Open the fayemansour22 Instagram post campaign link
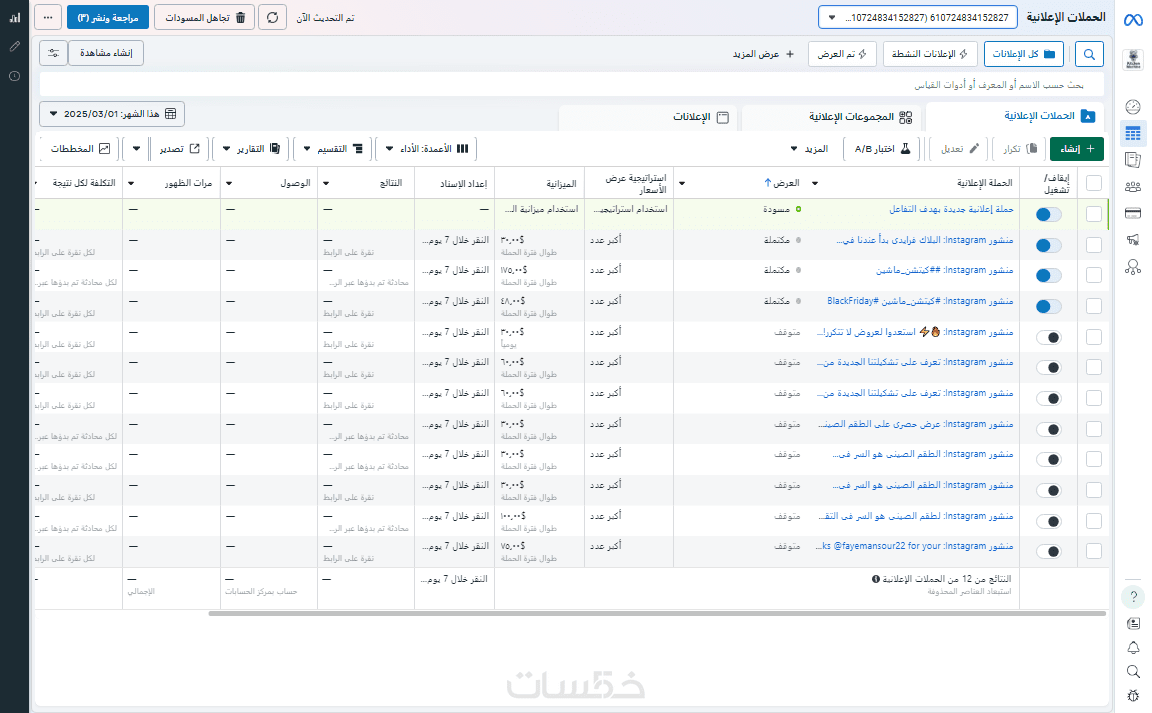Image resolution: width=1152 pixels, height=713 pixels. (x=915, y=546)
